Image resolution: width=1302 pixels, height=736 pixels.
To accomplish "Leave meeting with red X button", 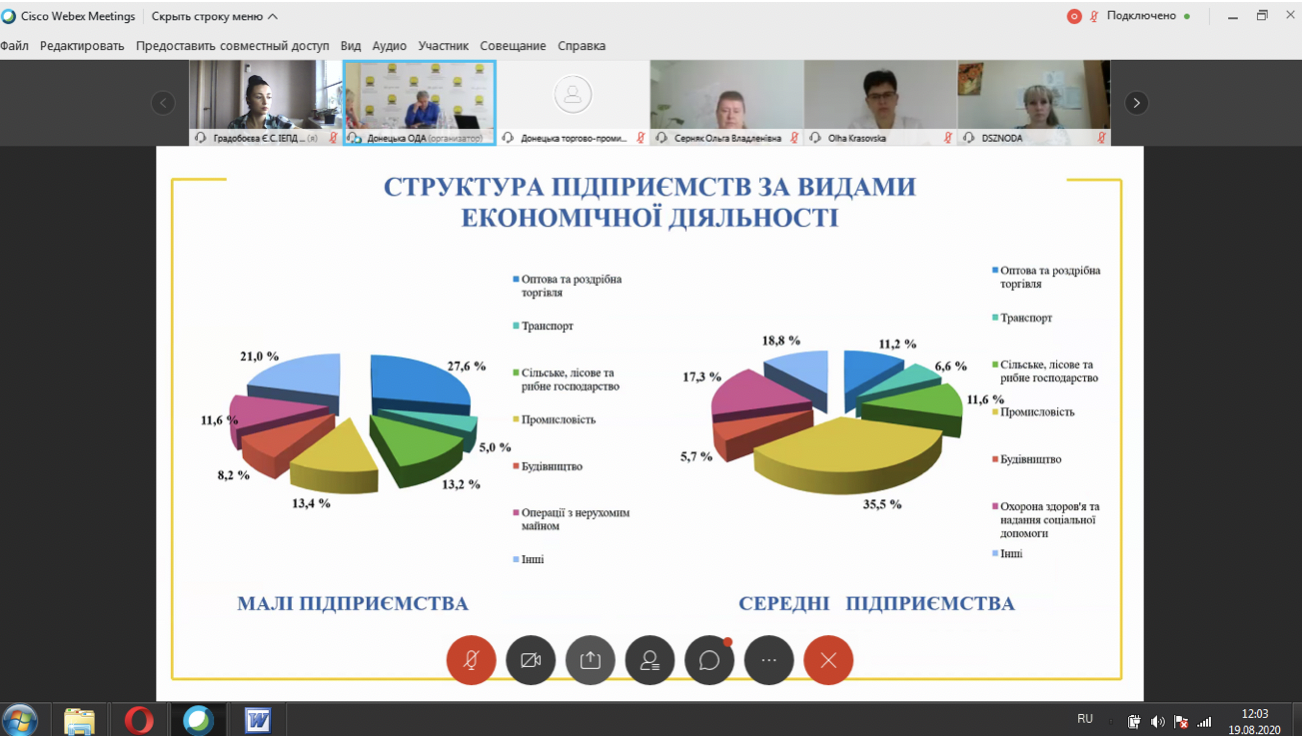I will click(828, 660).
